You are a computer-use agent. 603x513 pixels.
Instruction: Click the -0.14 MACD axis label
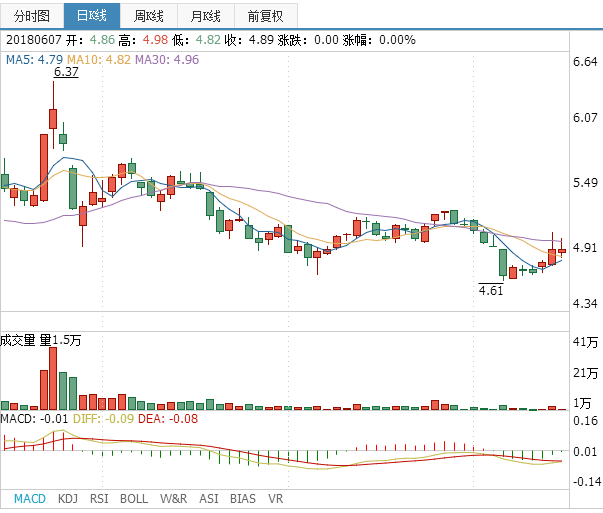(586, 481)
